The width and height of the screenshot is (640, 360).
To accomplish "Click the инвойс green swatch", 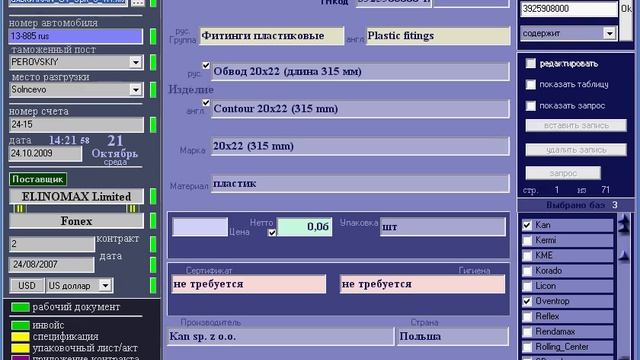I will pos(20,325).
